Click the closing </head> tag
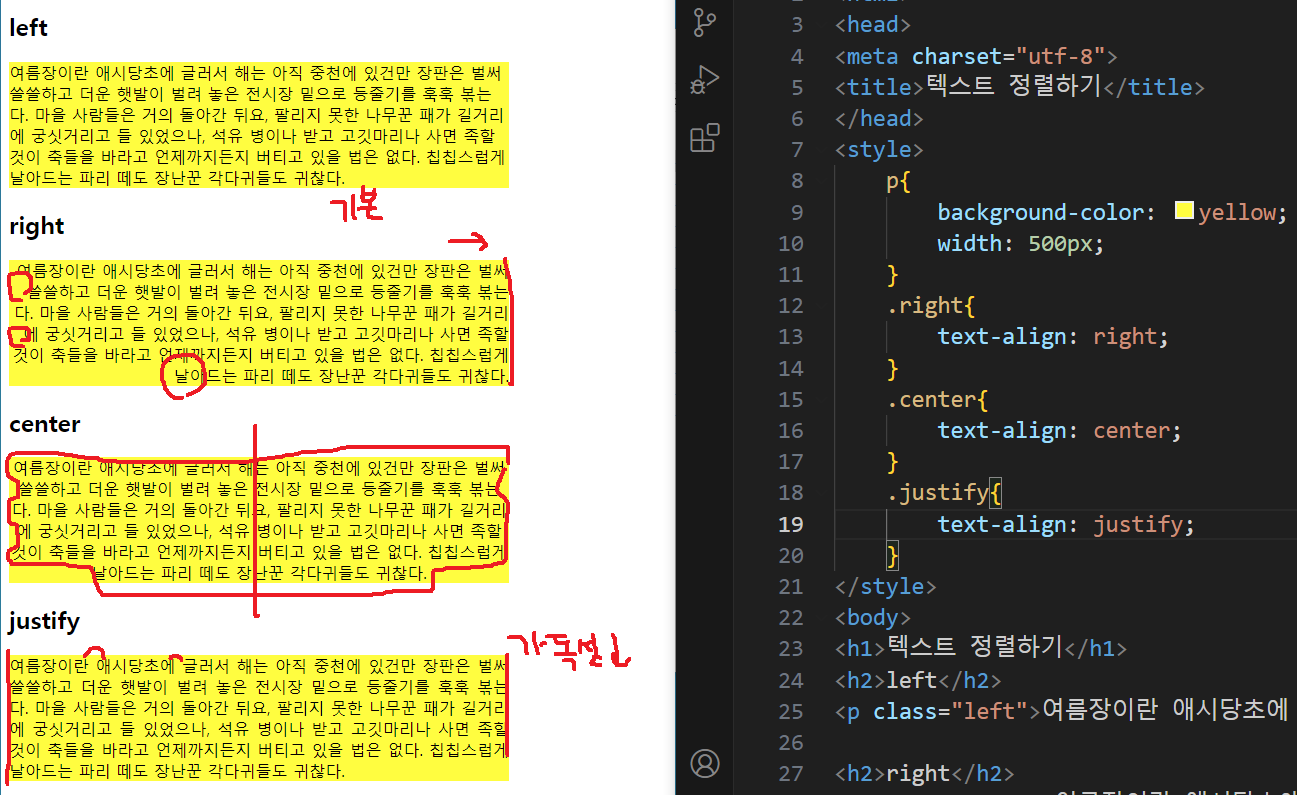The width and height of the screenshot is (1297, 795). [x=880, y=118]
